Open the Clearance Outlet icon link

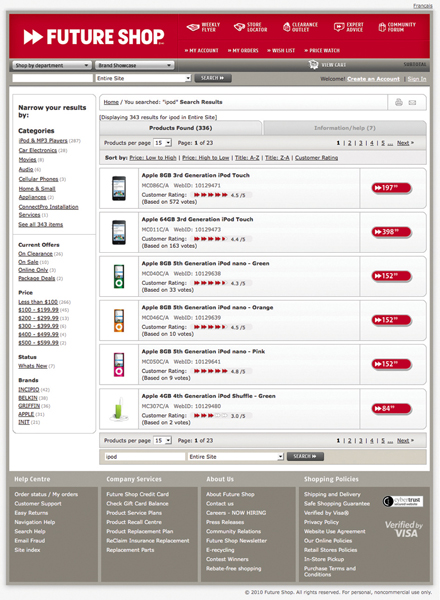[x=300, y=27]
